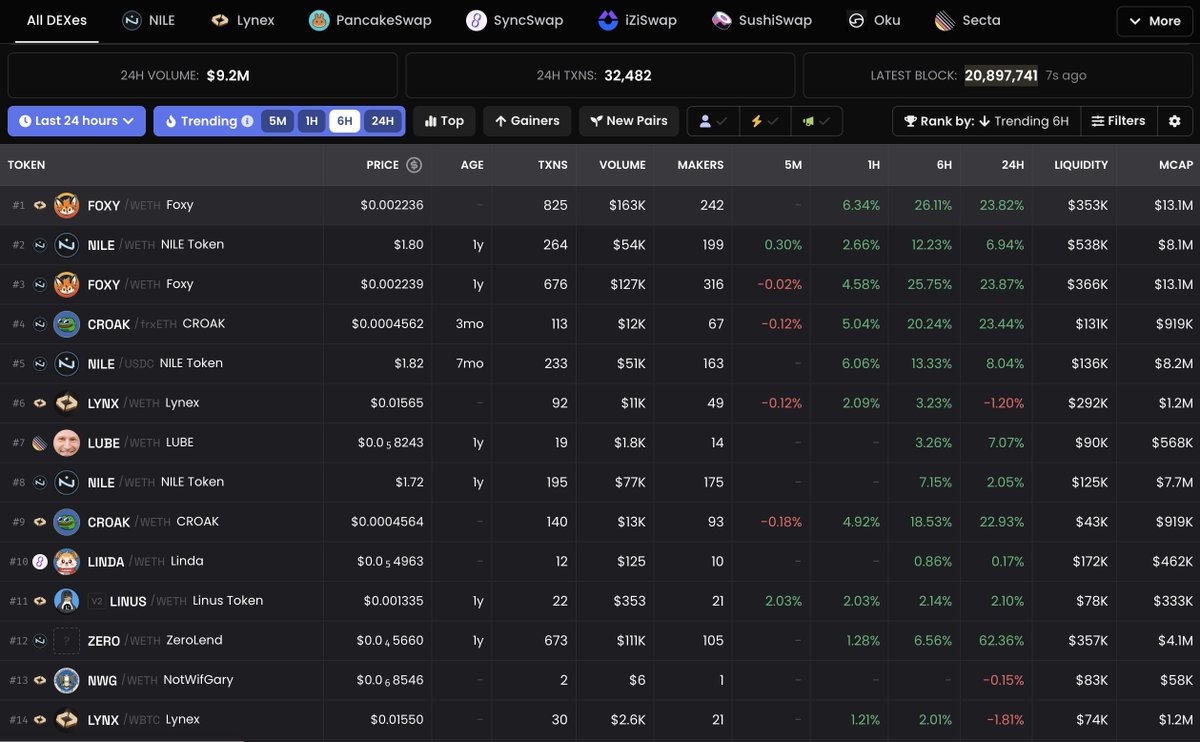This screenshot has width=1200, height=742.
Task: Sort by the AGE column header
Action: point(472,165)
